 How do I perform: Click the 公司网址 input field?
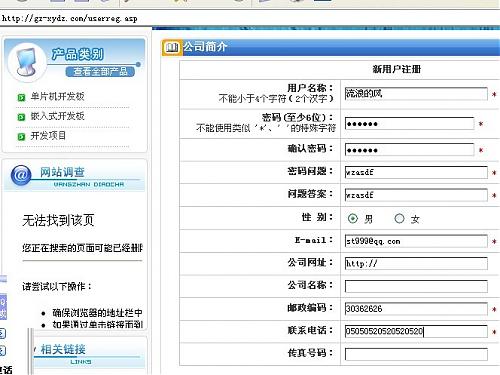coord(416,263)
